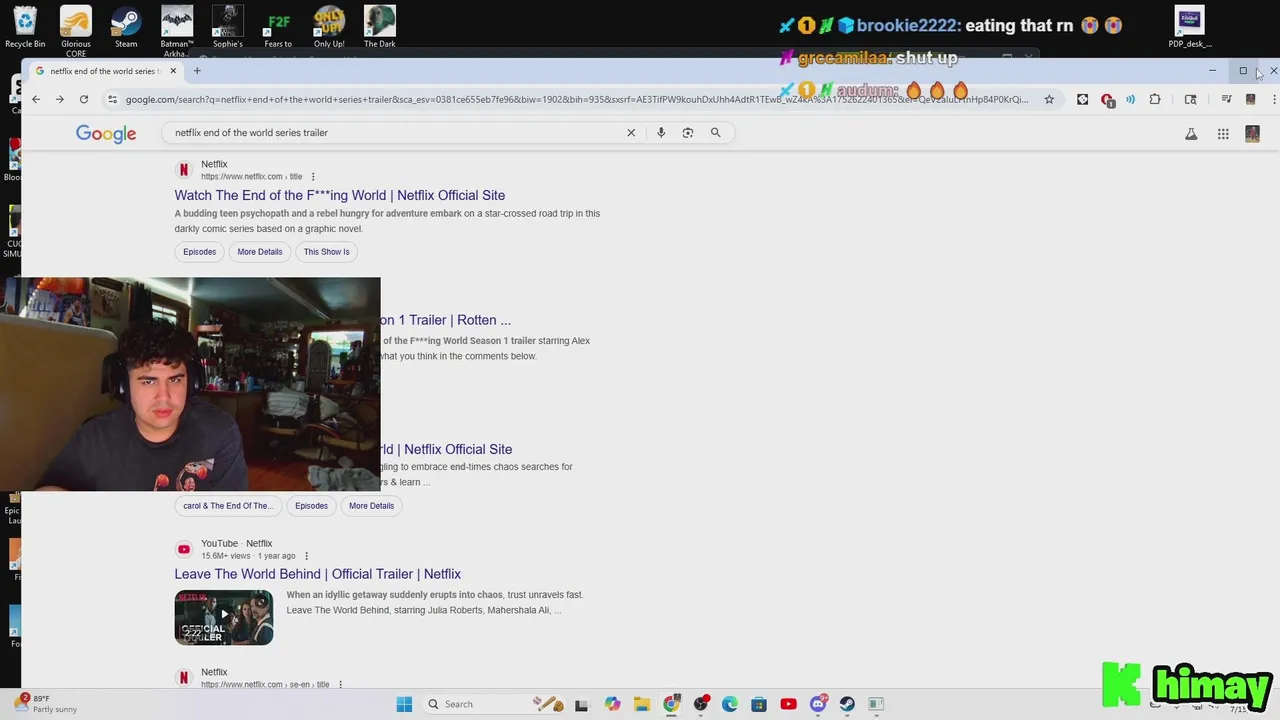This screenshot has width=1280, height=720.
Task: Open the Google account avatar
Action: pyautogui.click(x=1252, y=134)
